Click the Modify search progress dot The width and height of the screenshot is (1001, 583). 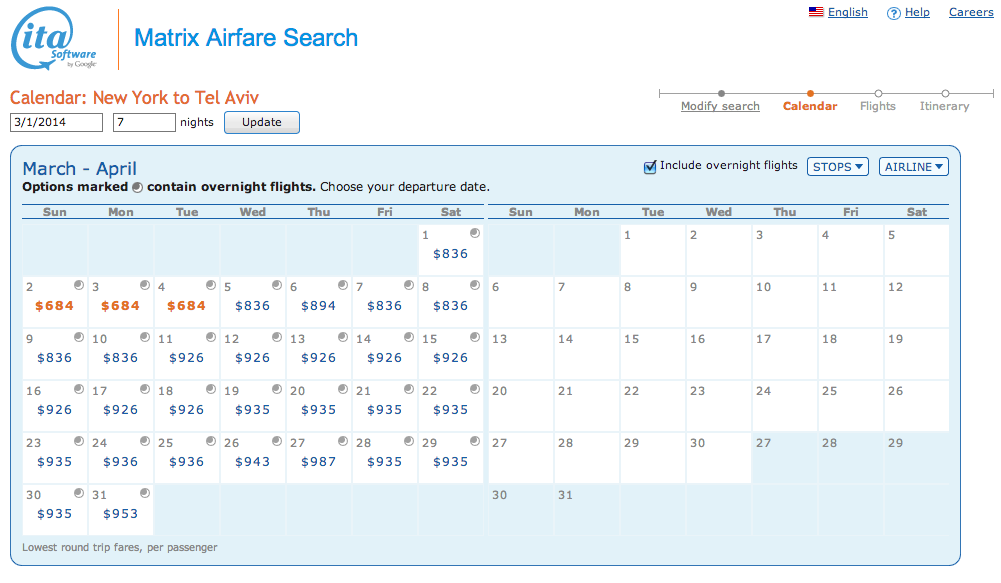coord(721,93)
